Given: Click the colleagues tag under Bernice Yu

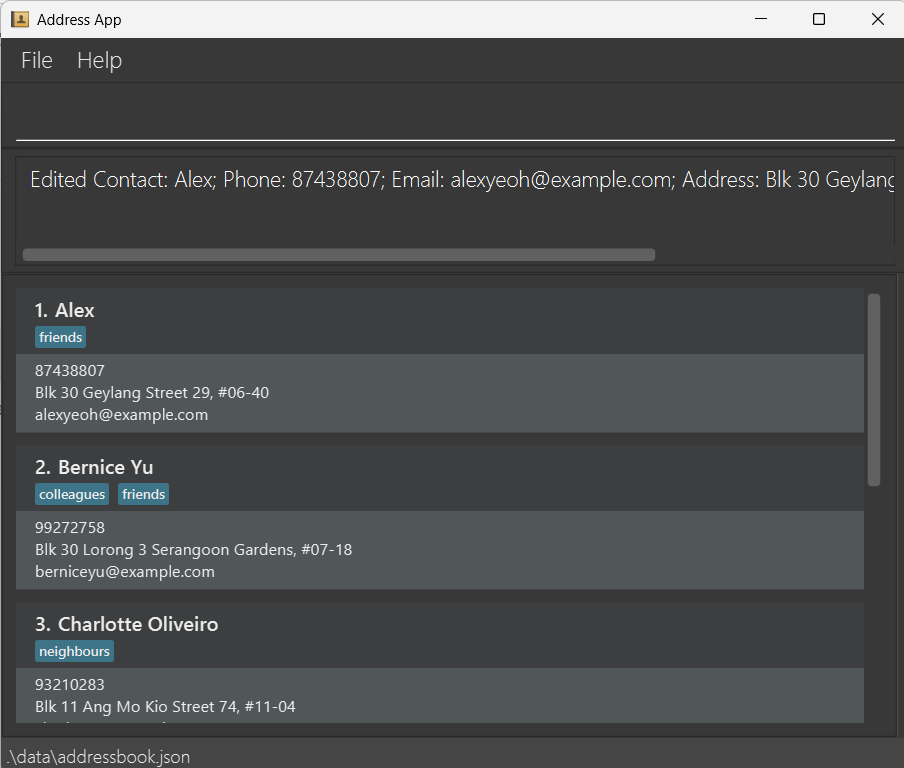Looking at the screenshot, I should coord(72,495).
